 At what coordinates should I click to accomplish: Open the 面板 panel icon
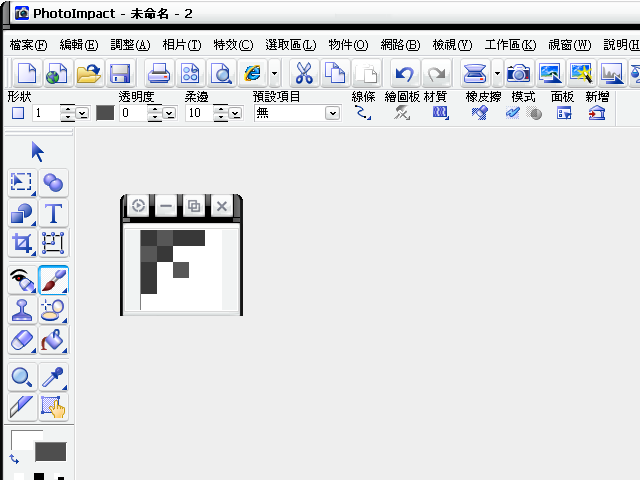564,113
